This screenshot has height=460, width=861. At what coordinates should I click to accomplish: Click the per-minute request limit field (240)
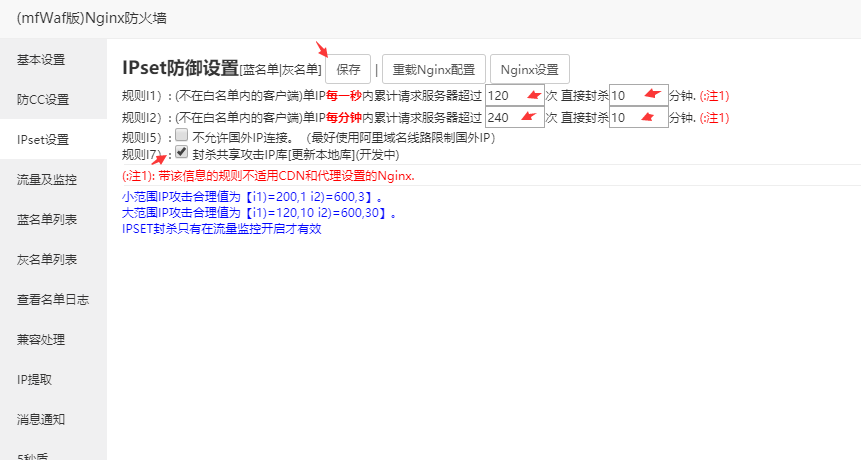515,117
